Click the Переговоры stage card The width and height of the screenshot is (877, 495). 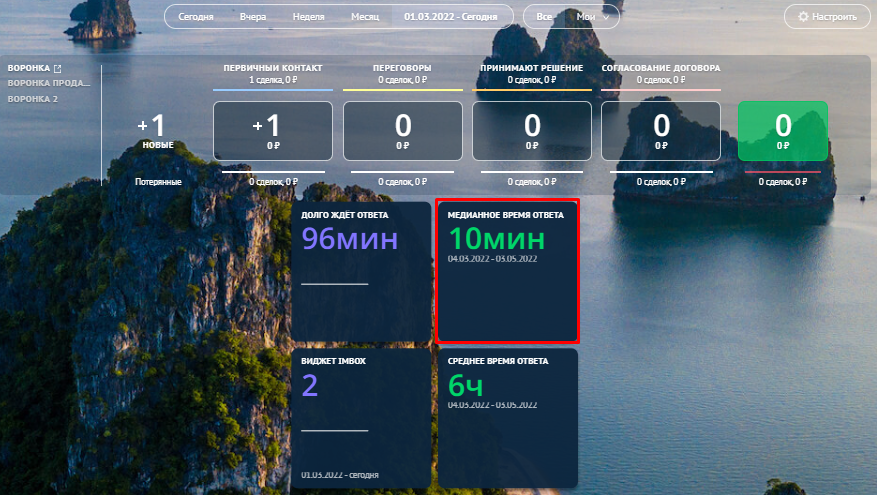click(x=403, y=131)
